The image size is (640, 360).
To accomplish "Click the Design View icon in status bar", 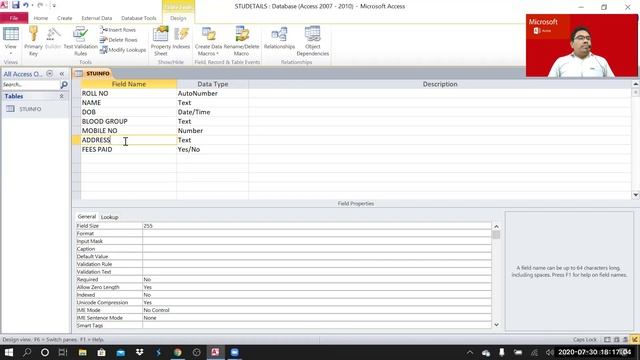I will (x=634, y=340).
